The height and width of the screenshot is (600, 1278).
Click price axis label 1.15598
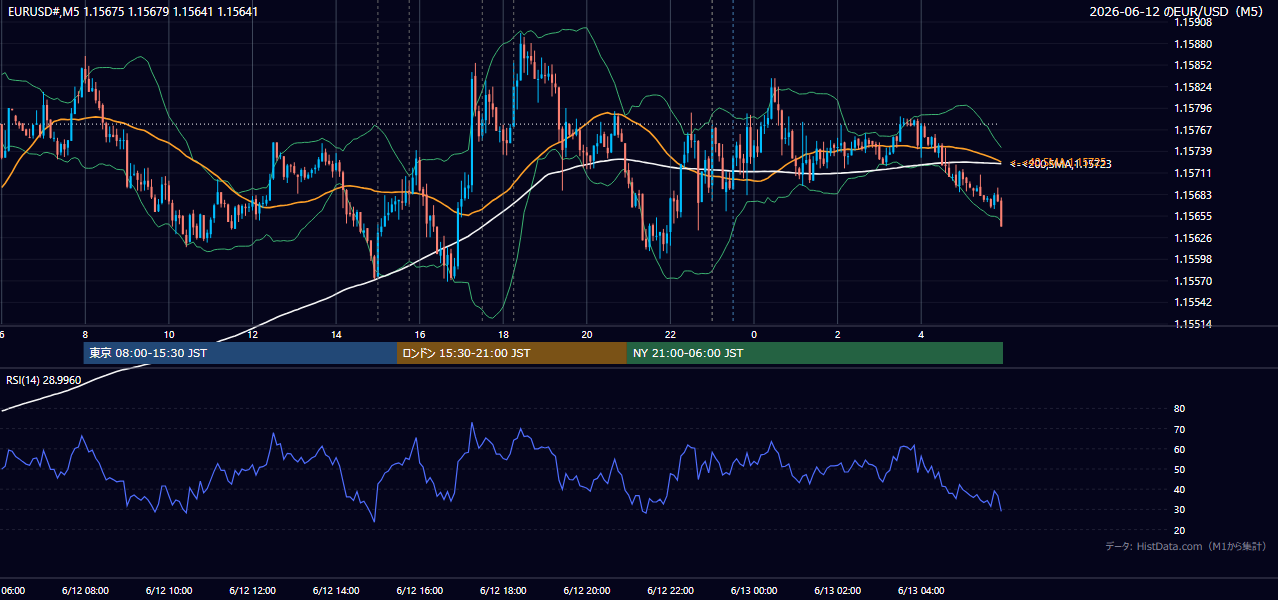[1194, 259]
